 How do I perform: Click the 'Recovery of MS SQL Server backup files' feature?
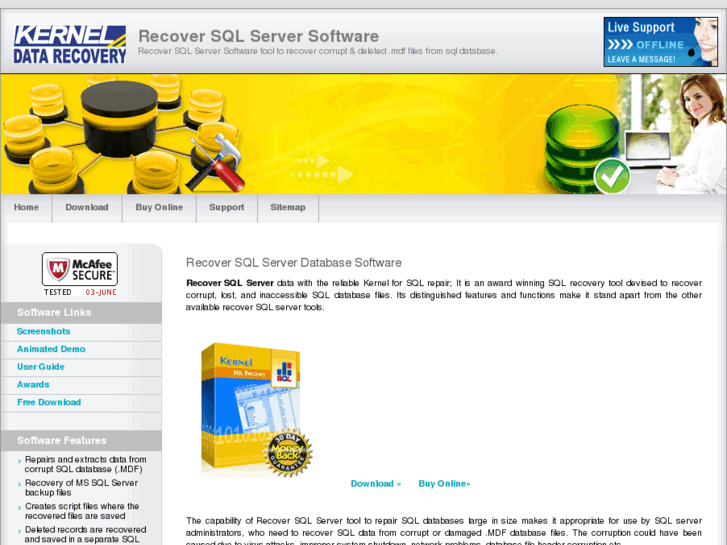(82, 487)
